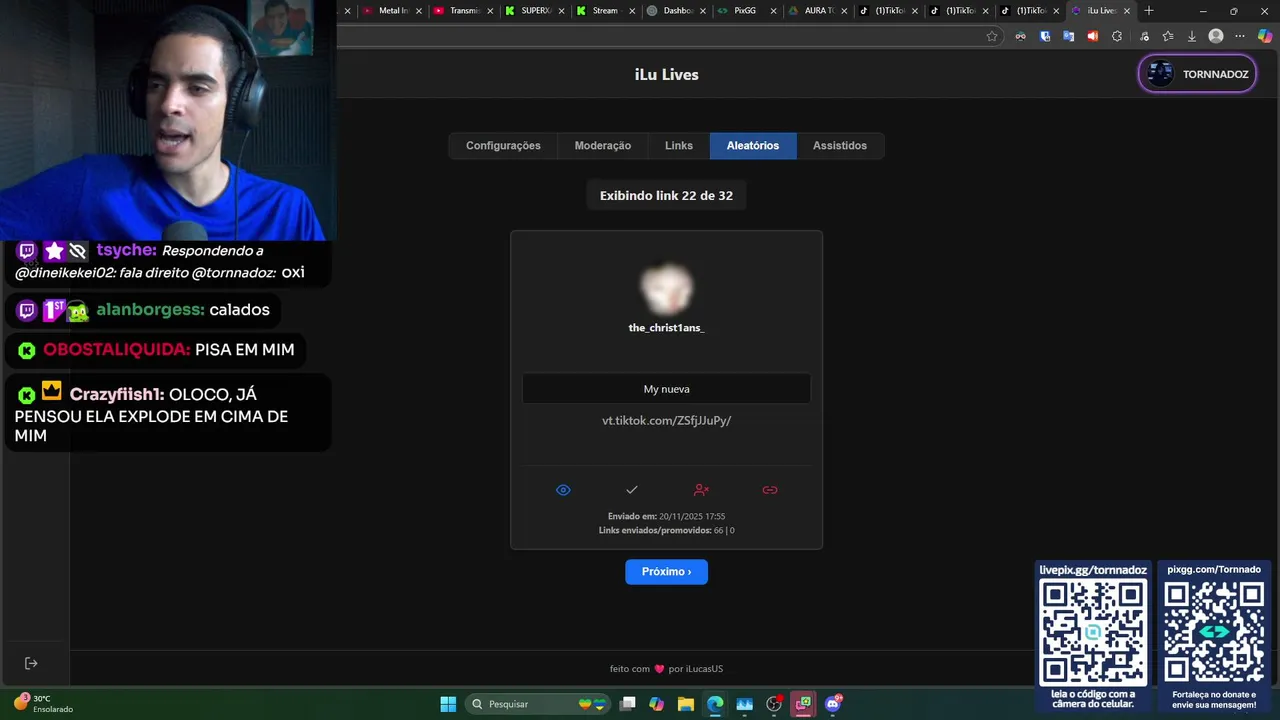Open browser favorites list icon
The image size is (1280, 720).
pos(1168,36)
